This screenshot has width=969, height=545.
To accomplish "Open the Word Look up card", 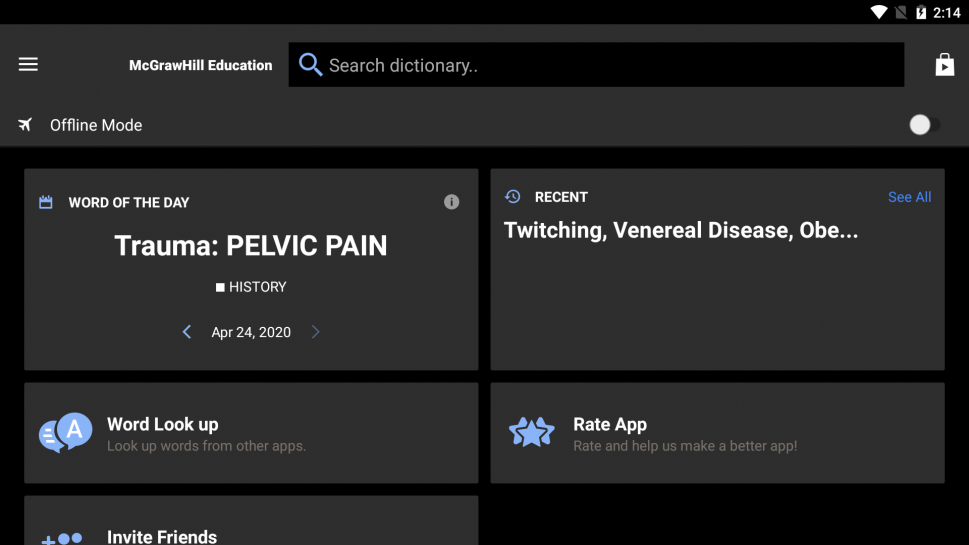I will click(x=251, y=433).
